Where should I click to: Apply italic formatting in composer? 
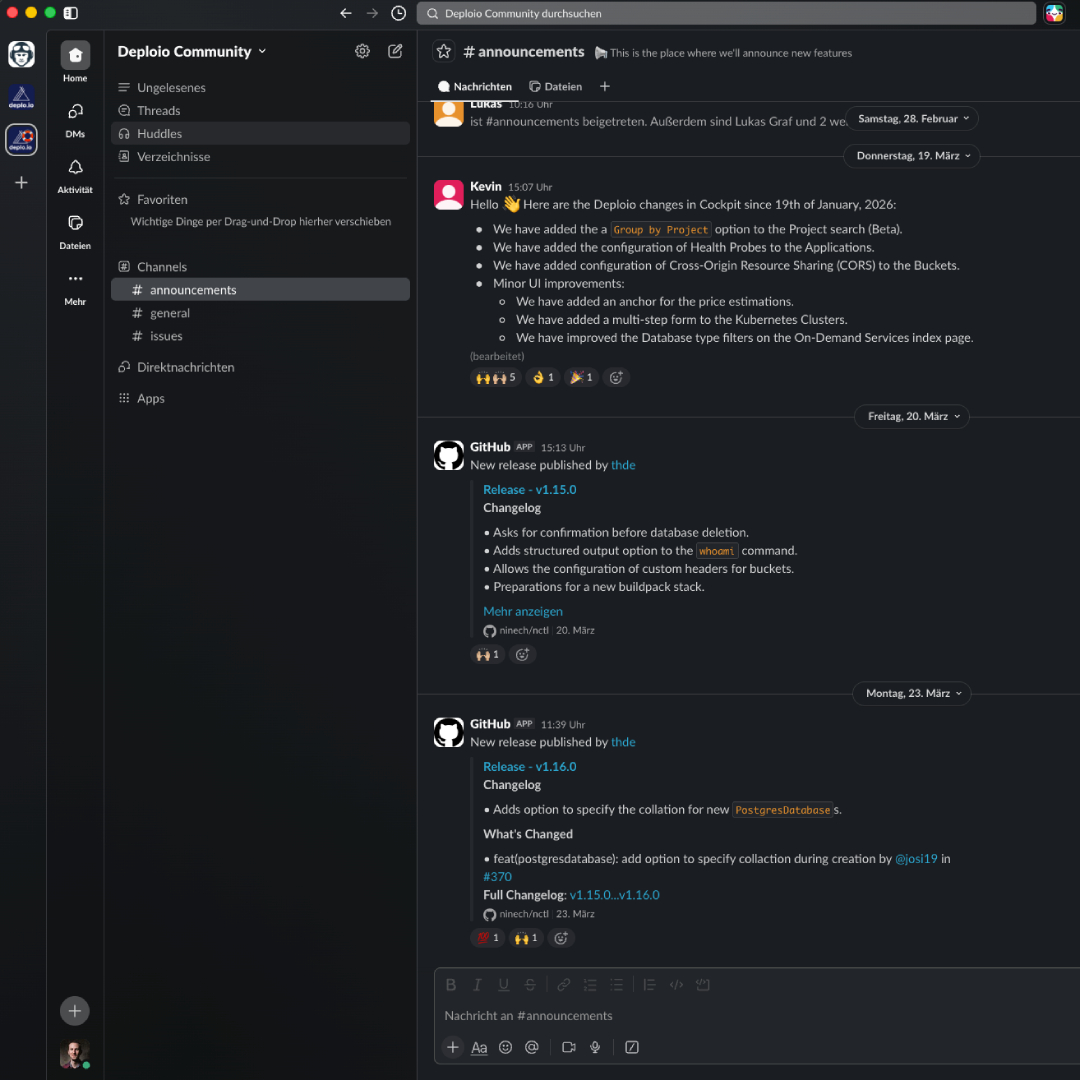click(477, 985)
